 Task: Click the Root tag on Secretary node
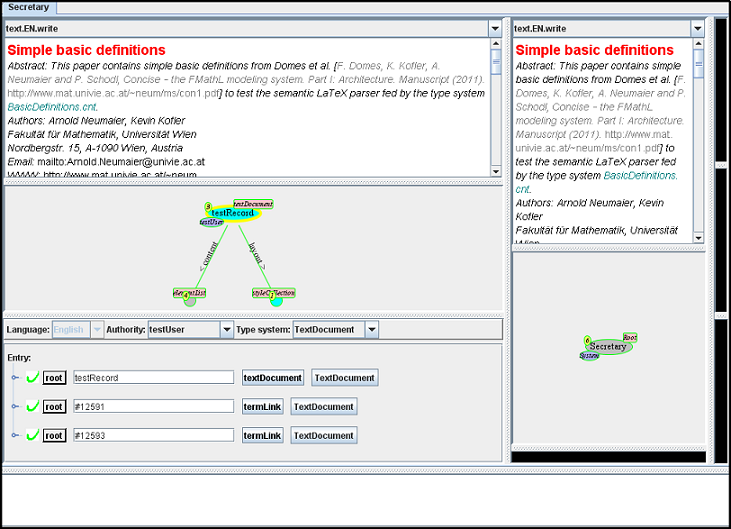pyautogui.click(x=630, y=337)
